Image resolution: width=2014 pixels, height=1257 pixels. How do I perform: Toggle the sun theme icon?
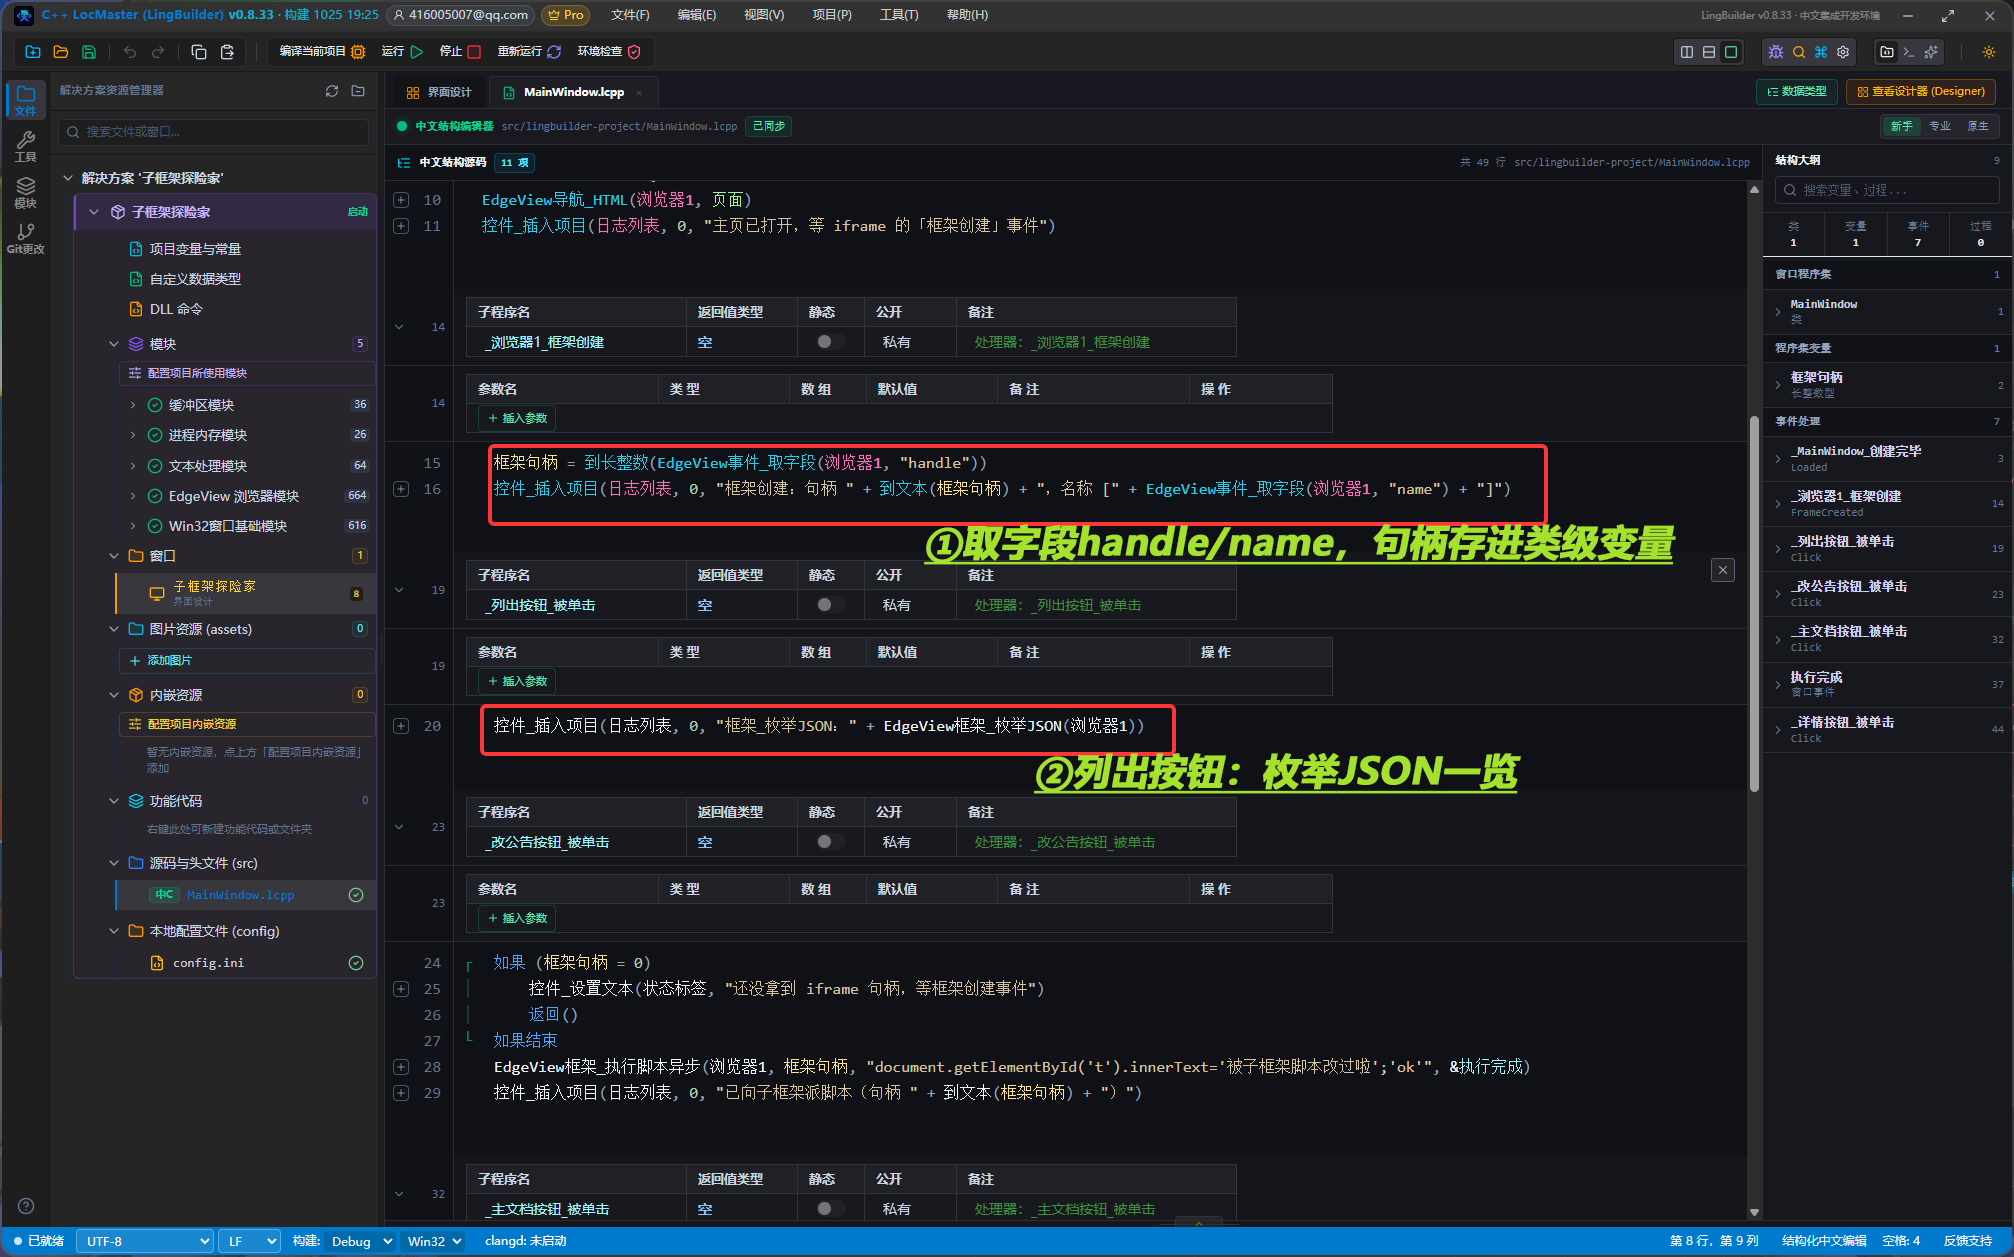[1989, 52]
